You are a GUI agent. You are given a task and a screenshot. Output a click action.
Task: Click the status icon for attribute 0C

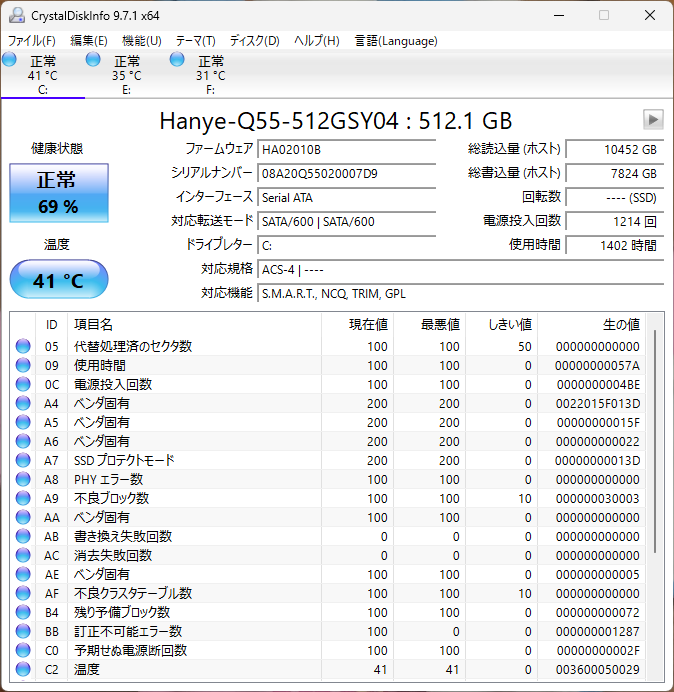click(23, 384)
